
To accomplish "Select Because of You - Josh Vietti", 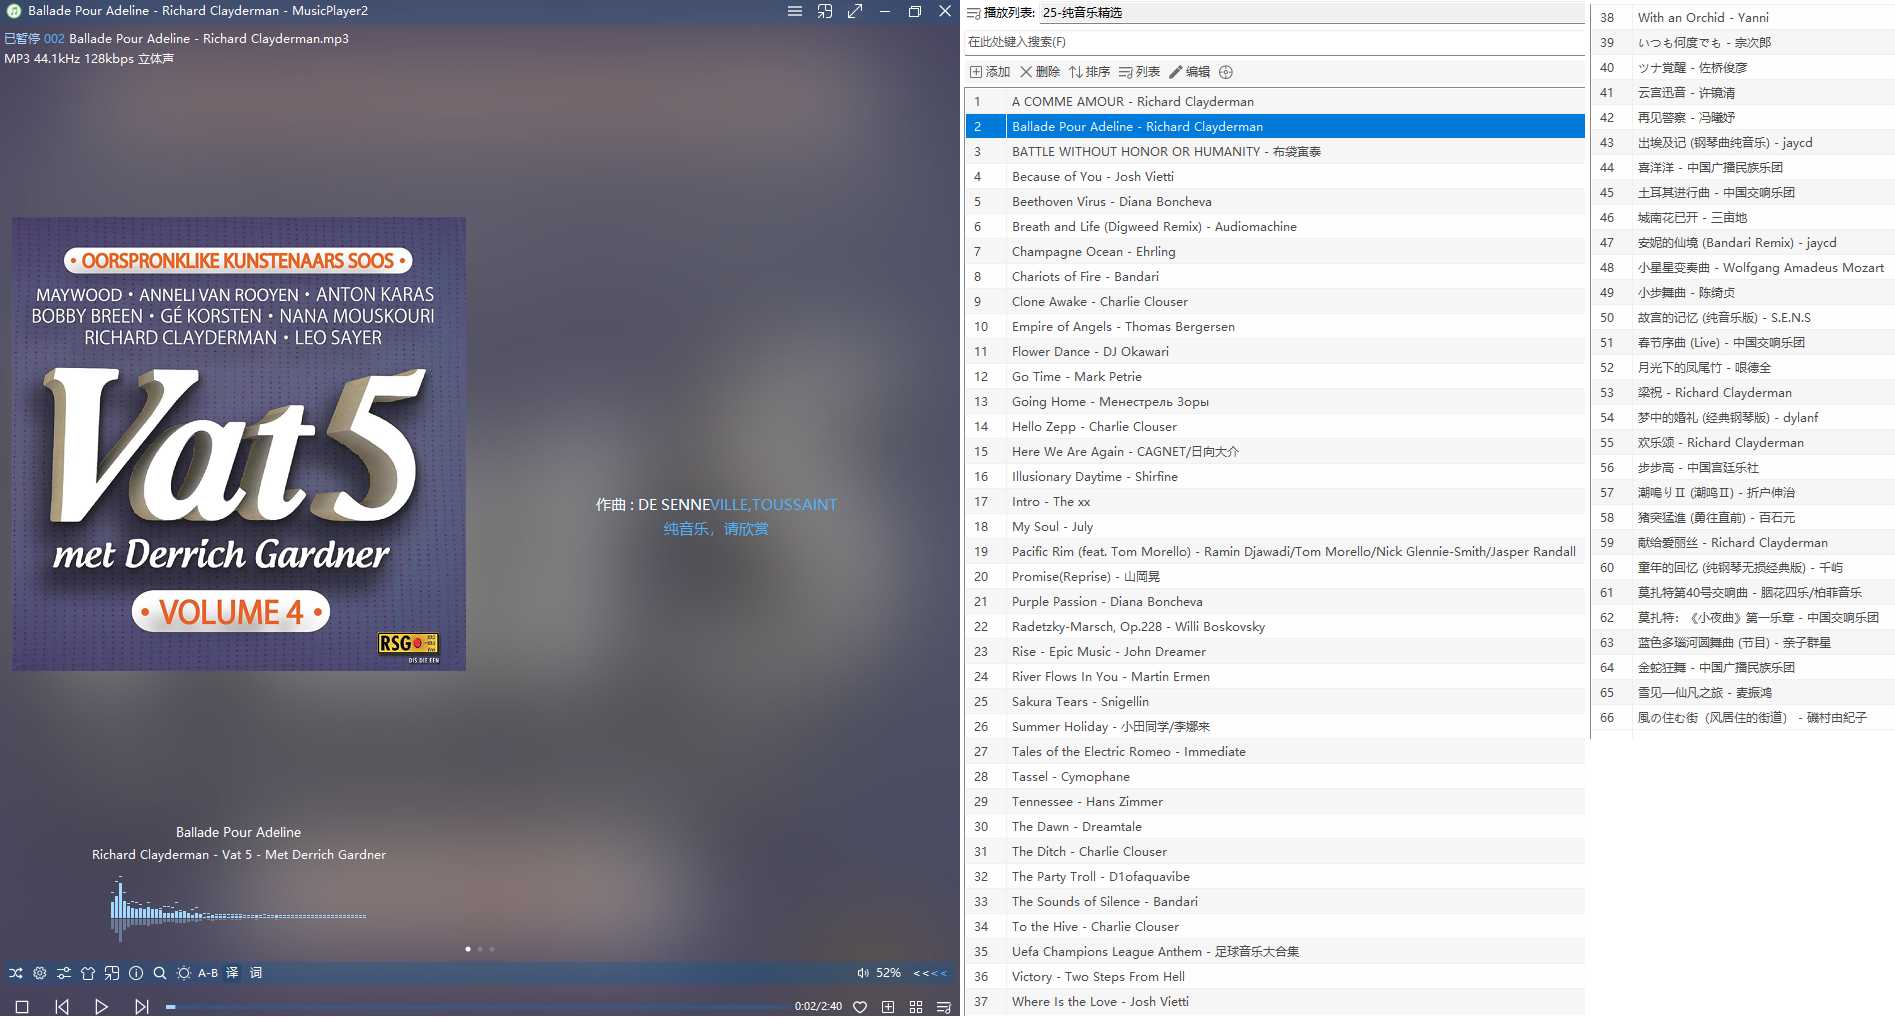I will [1275, 176].
